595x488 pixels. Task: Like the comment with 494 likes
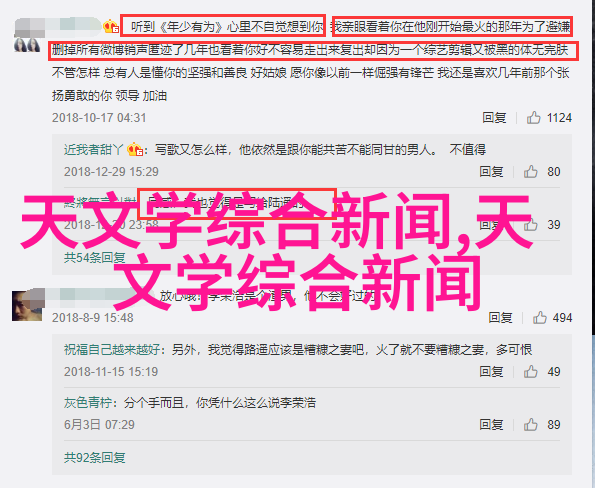coord(539,317)
